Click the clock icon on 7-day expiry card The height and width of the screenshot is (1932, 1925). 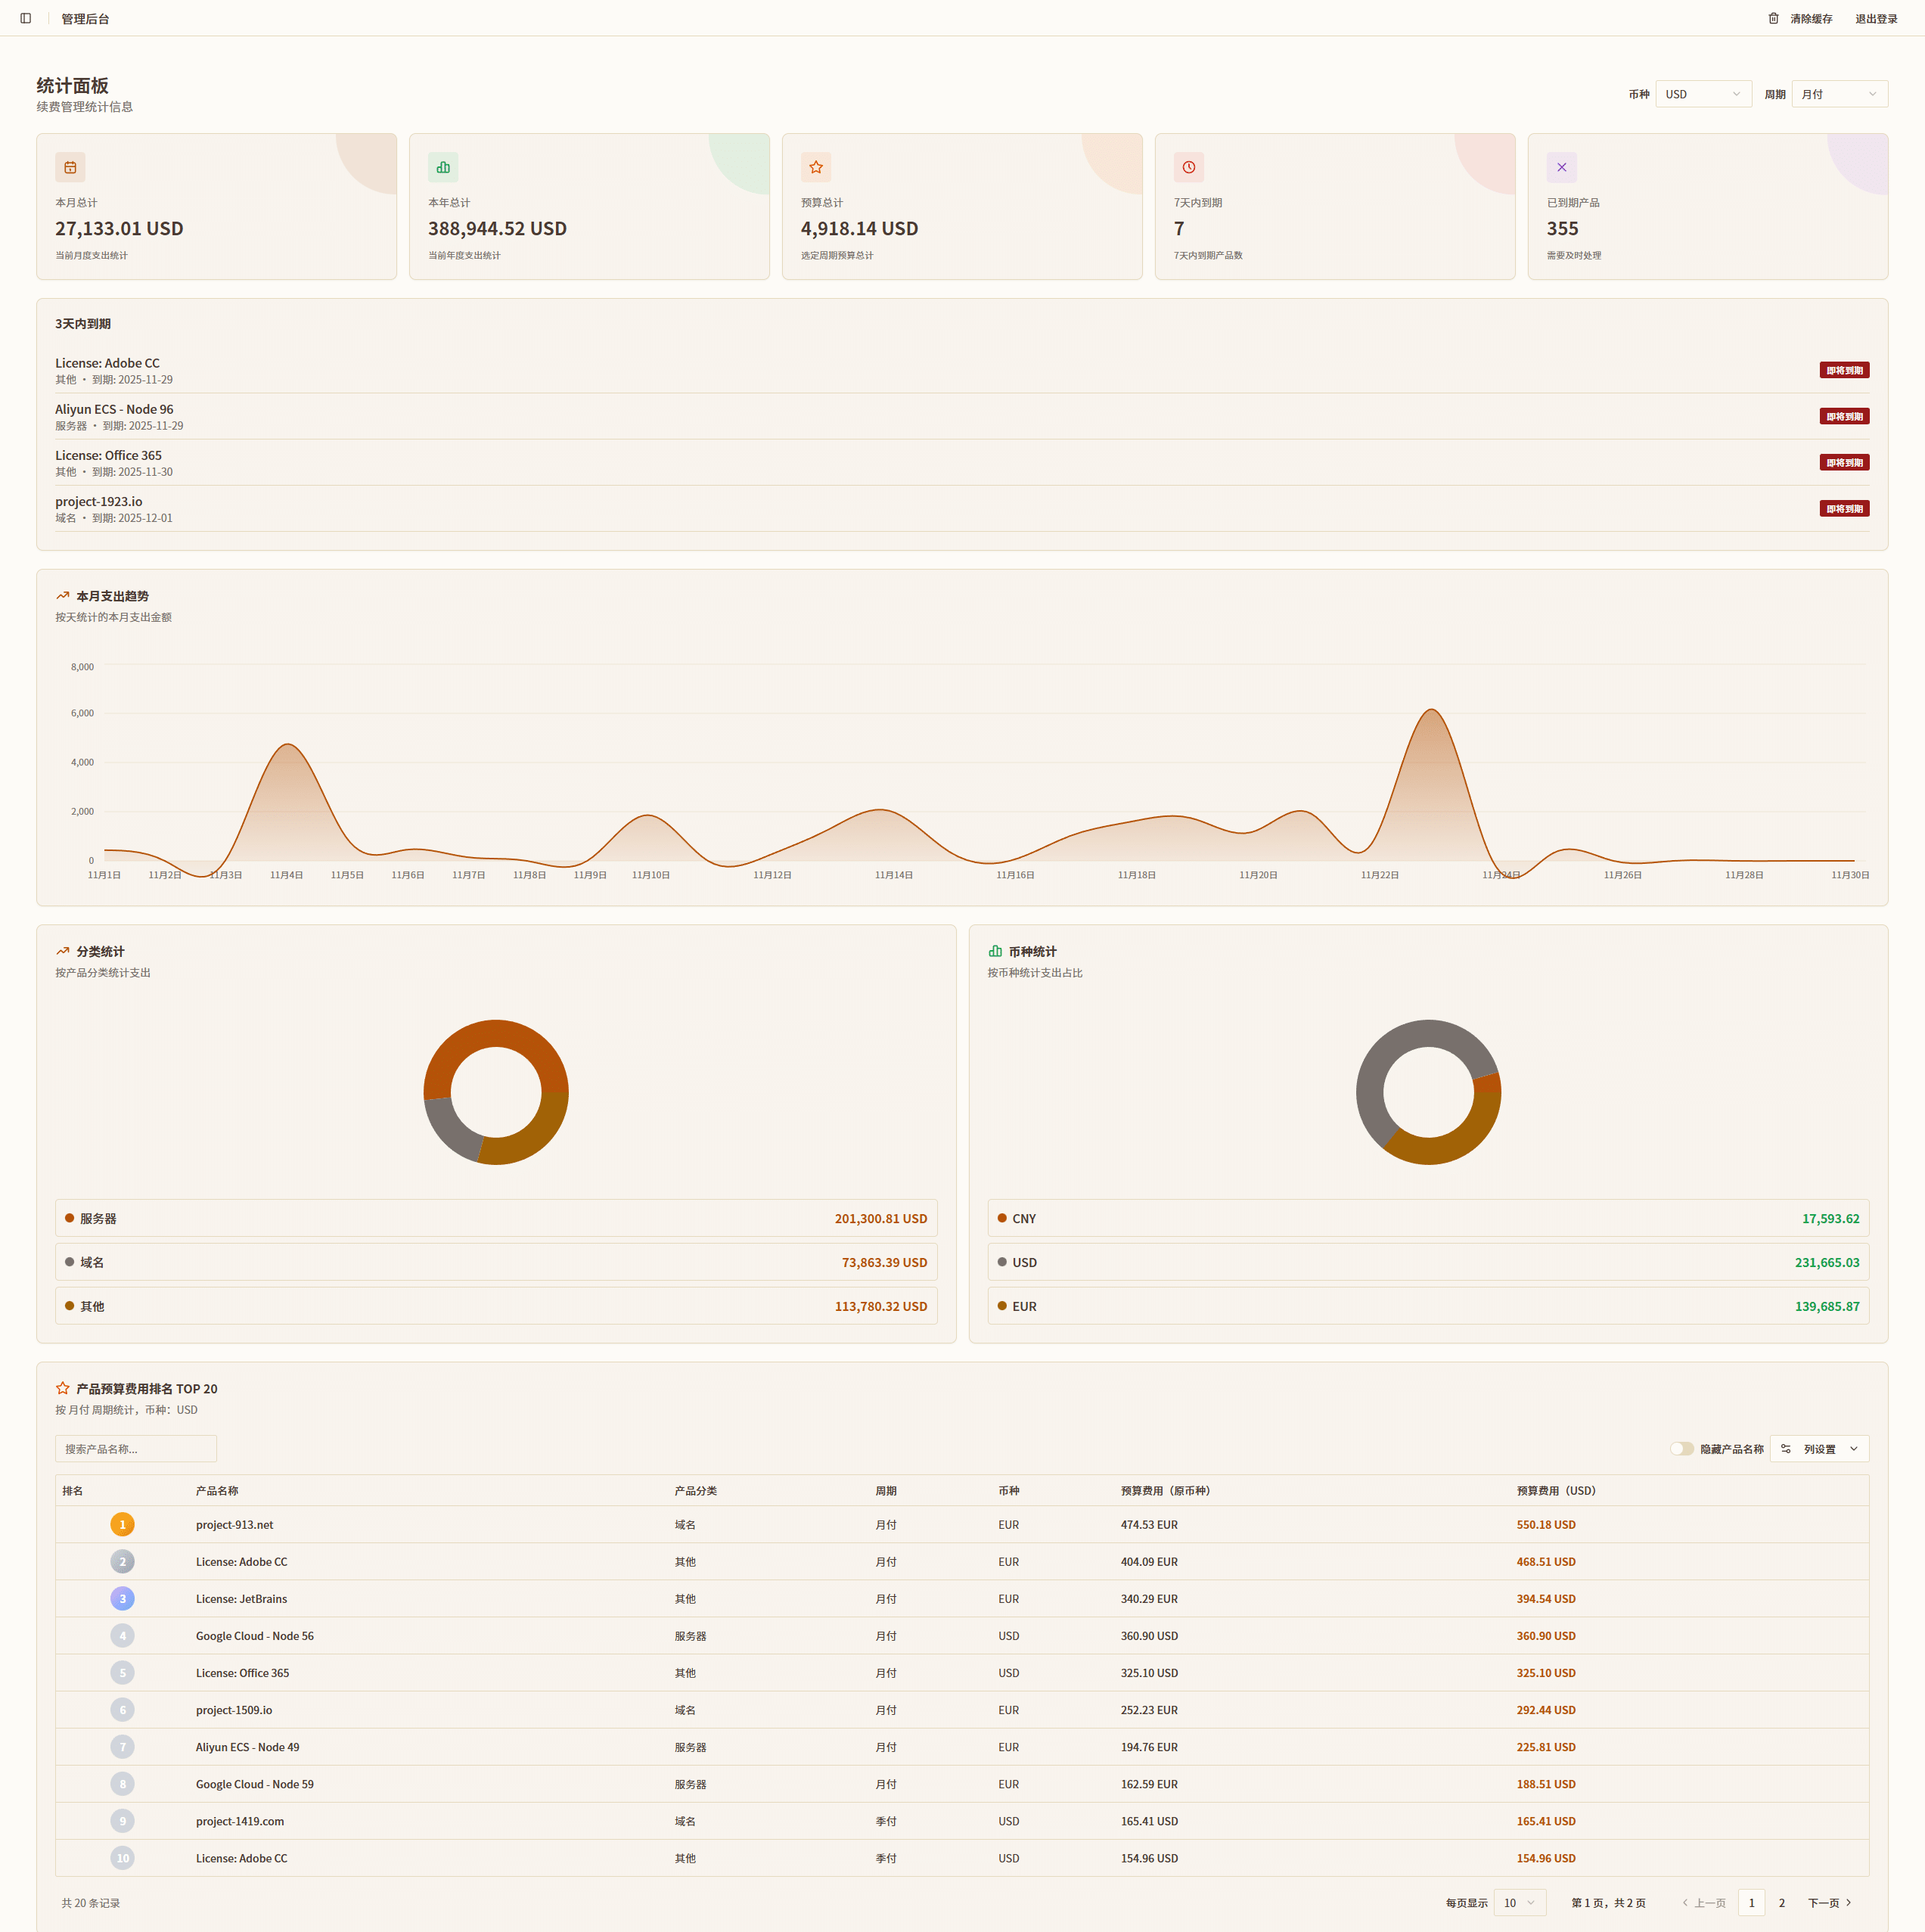pyautogui.click(x=1188, y=167)
